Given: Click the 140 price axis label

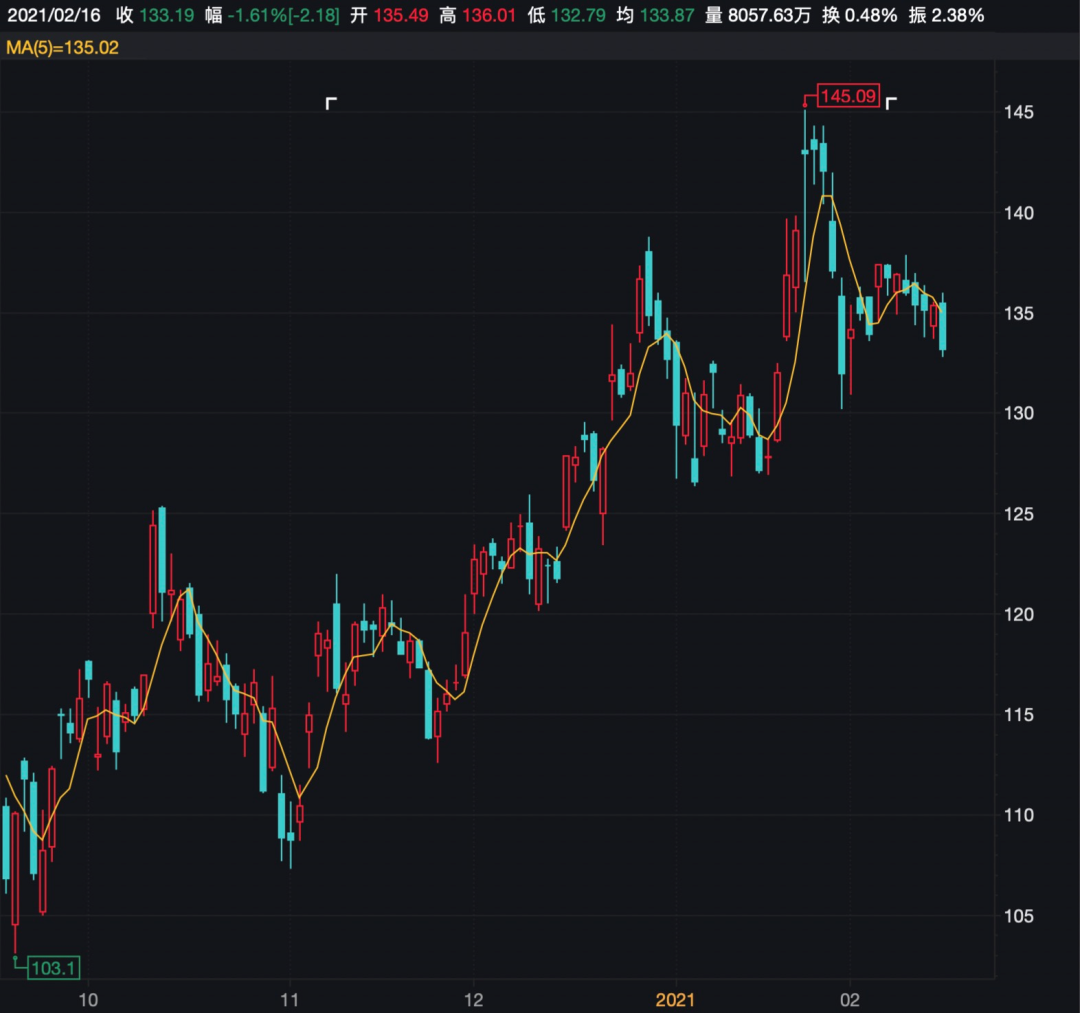Looking at the screenshot, I should [x=1019, y=213].
